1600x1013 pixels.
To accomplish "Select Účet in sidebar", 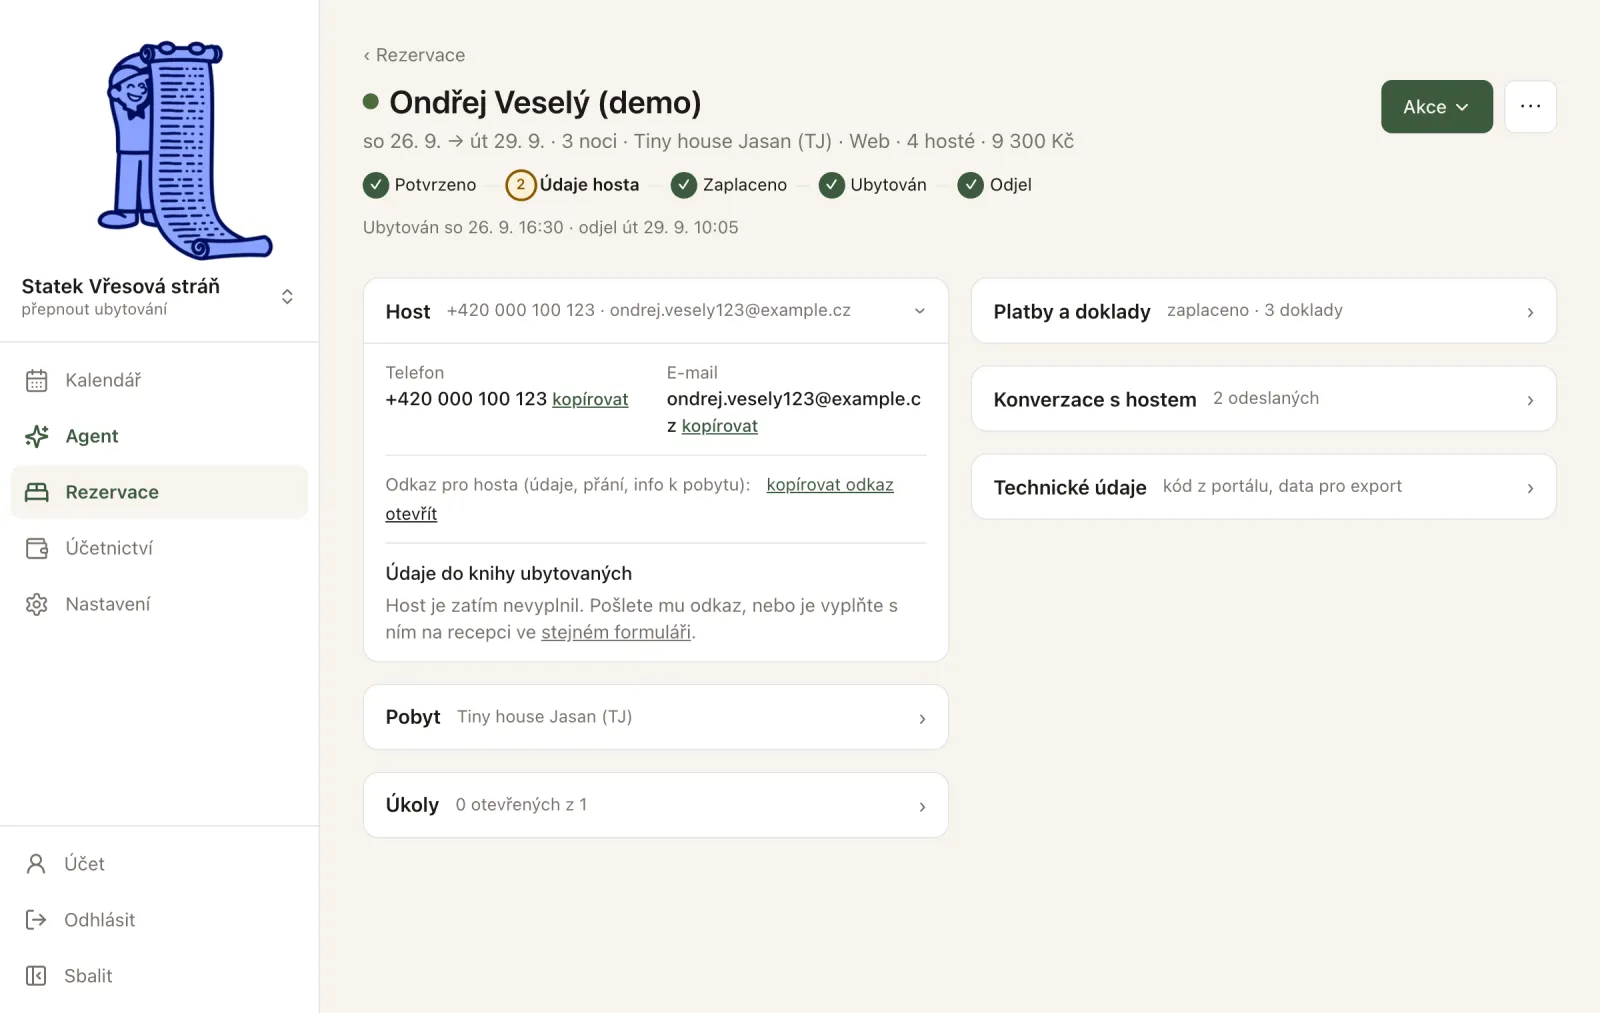I will click(x=159, y=864).
